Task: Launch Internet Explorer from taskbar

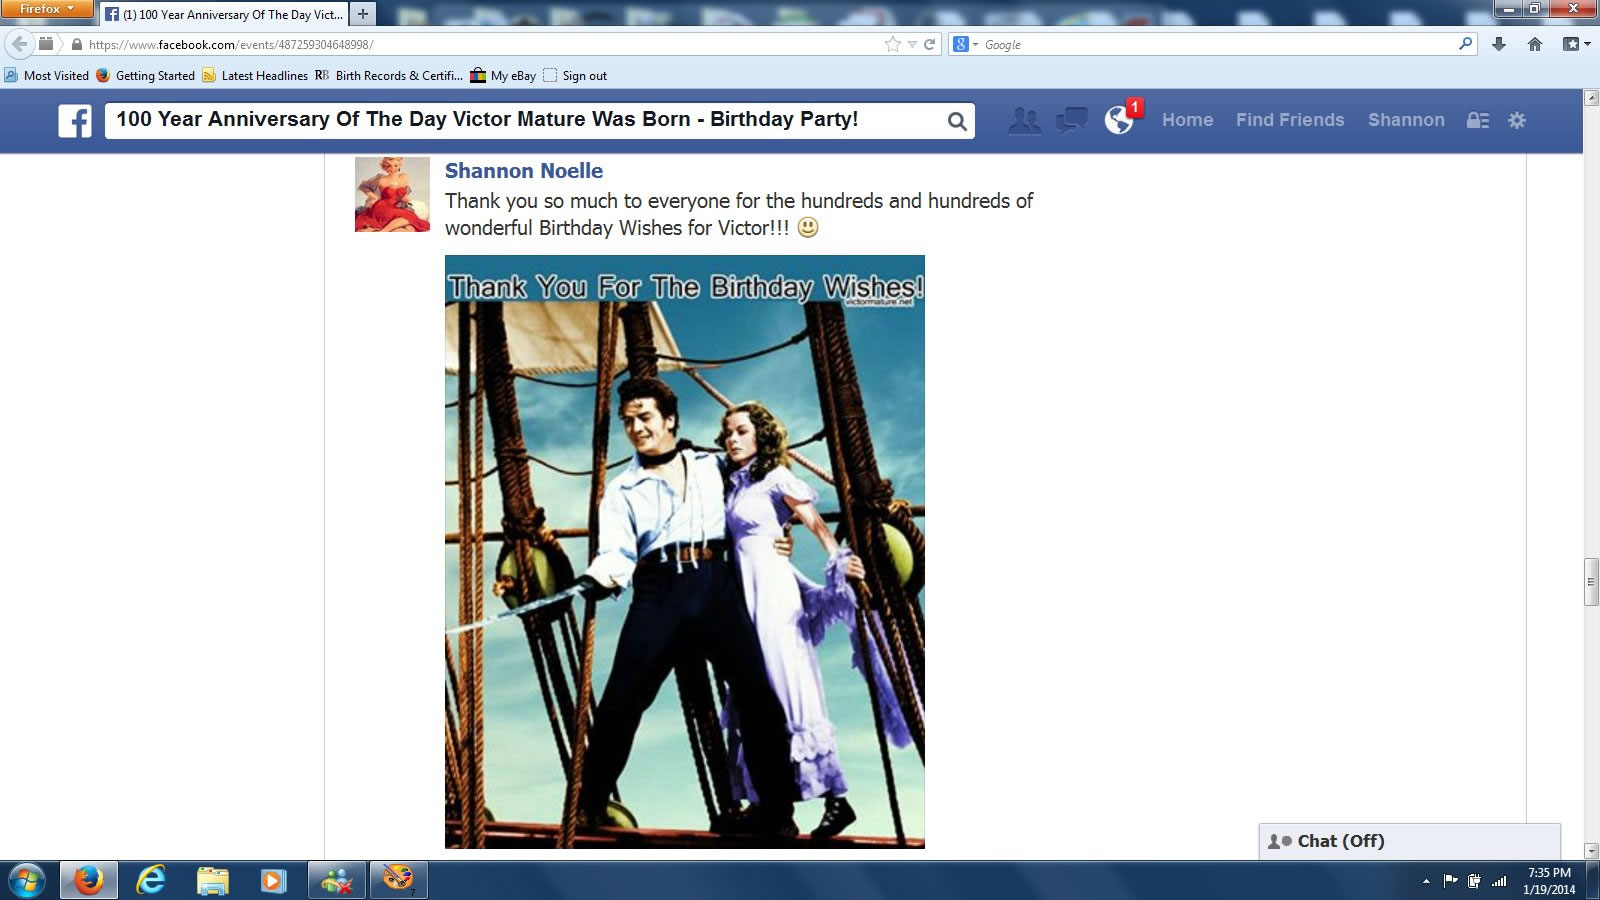Action: 152,881
